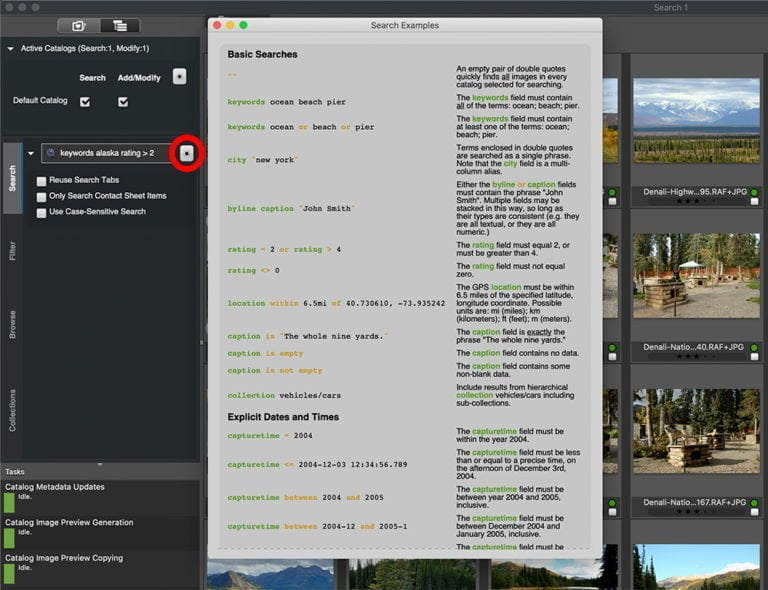Open the Active Catalogs options dropdown button

tap(179, 76)
